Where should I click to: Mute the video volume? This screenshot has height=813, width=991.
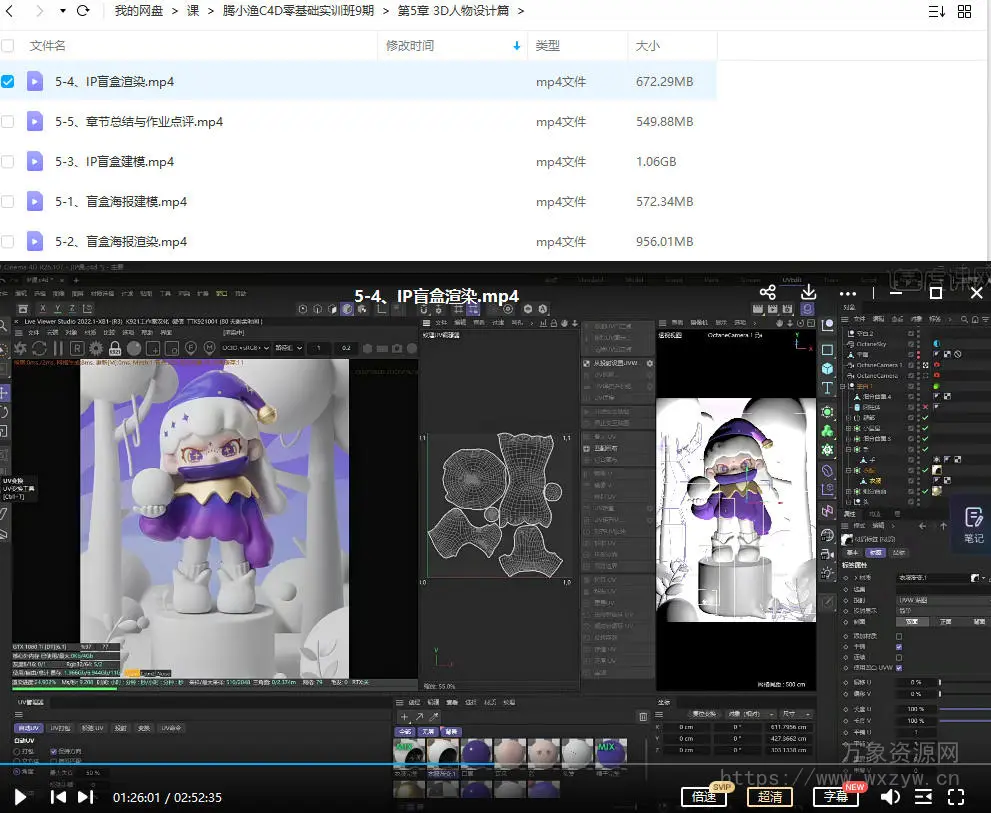point(890,797)
